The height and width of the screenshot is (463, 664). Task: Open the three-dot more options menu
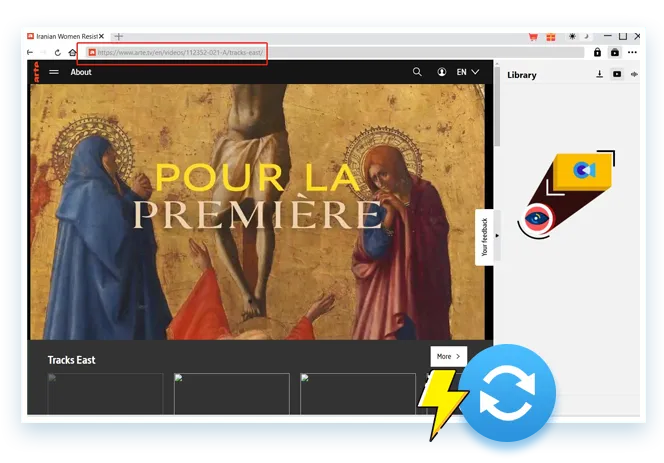(x=632, y=53)
